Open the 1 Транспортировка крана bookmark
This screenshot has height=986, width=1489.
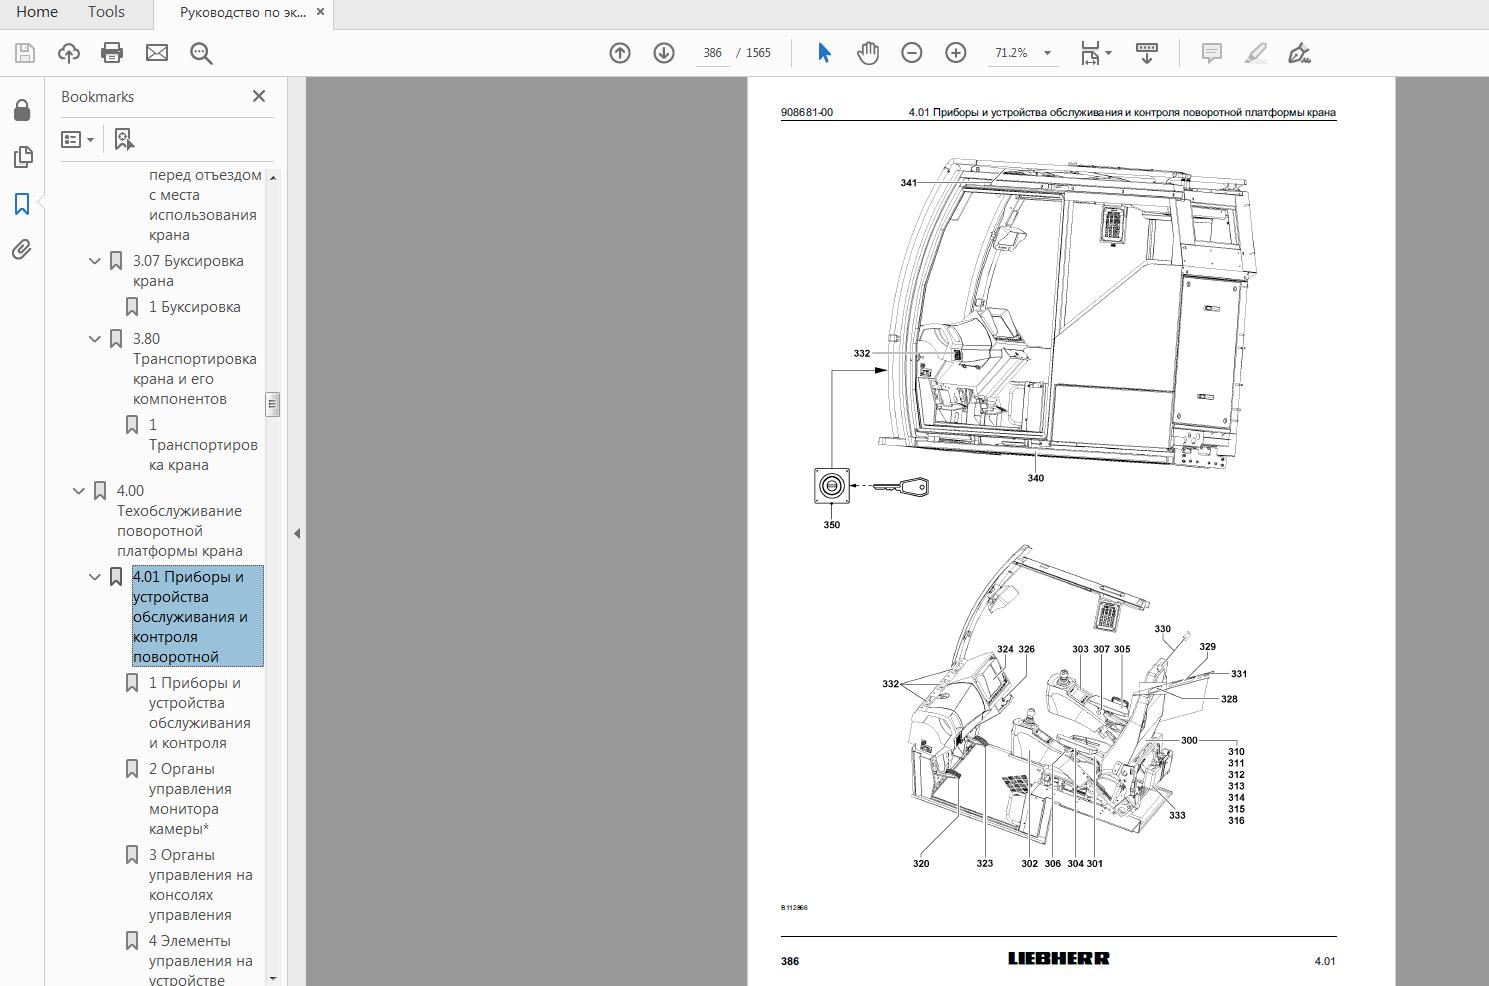point(203,445)
